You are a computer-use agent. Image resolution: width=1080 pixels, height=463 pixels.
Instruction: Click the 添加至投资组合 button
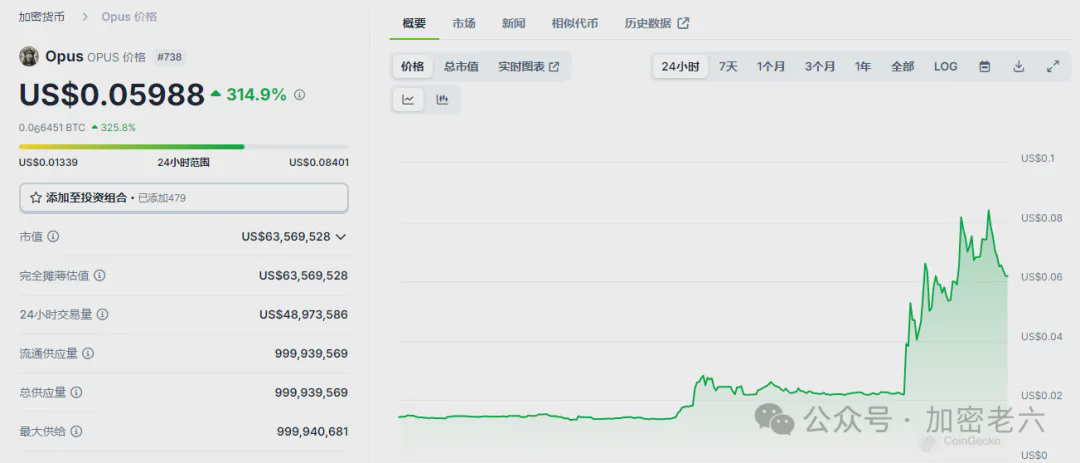tap(184, 198)
